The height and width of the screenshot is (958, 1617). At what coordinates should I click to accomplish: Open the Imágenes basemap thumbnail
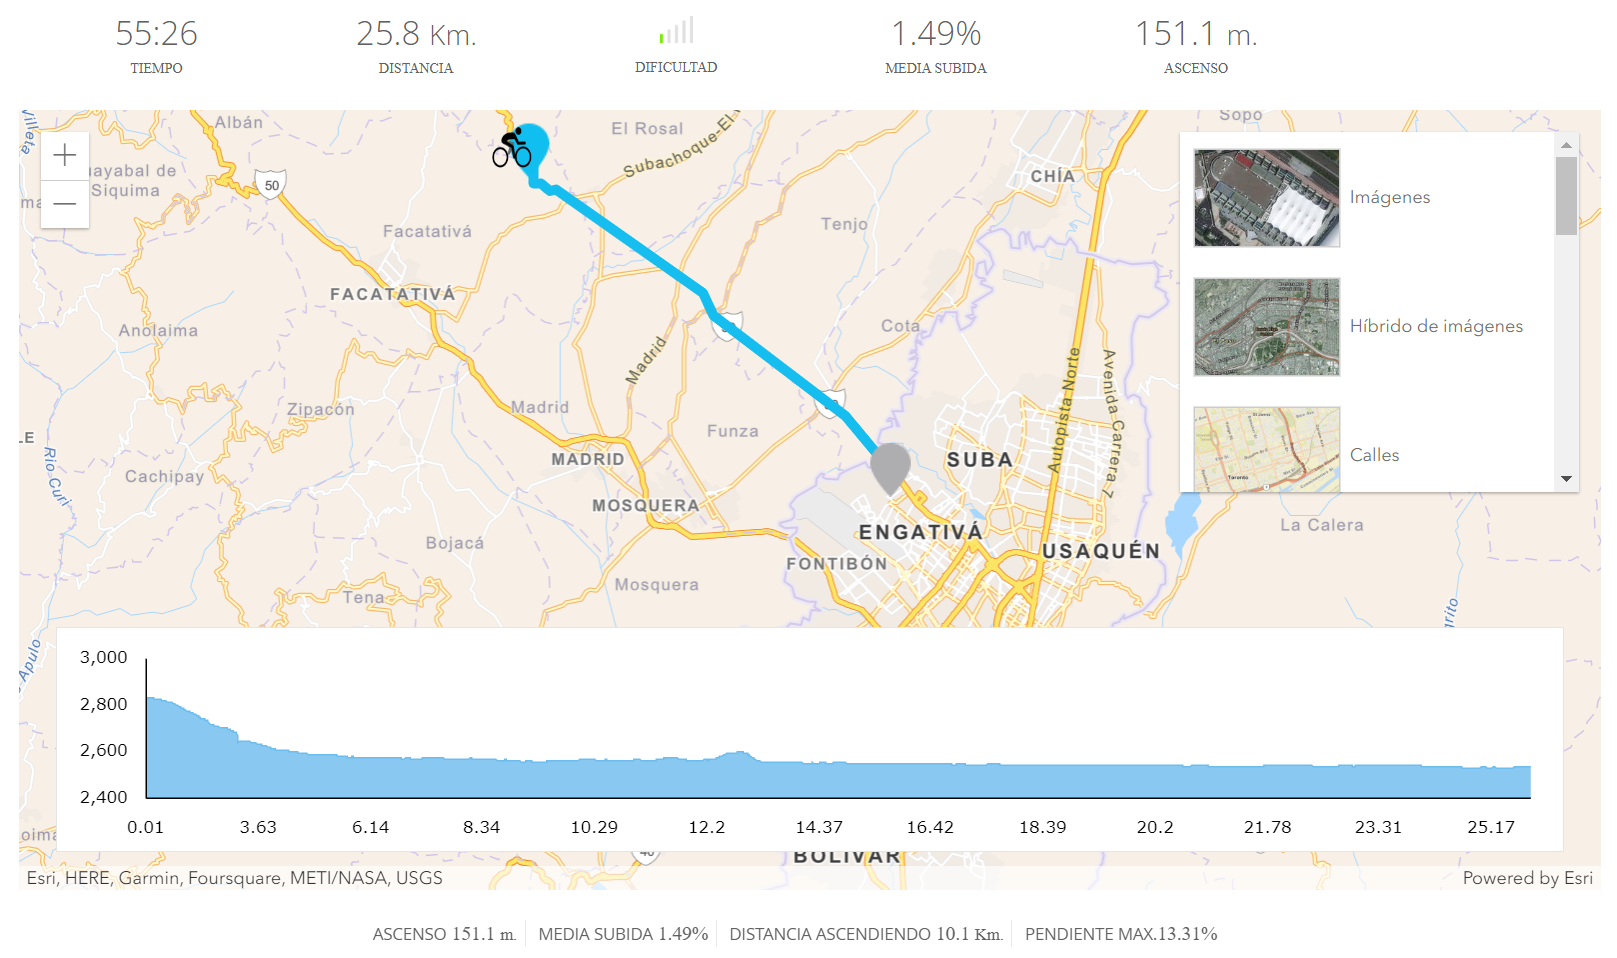[1266, 197]
